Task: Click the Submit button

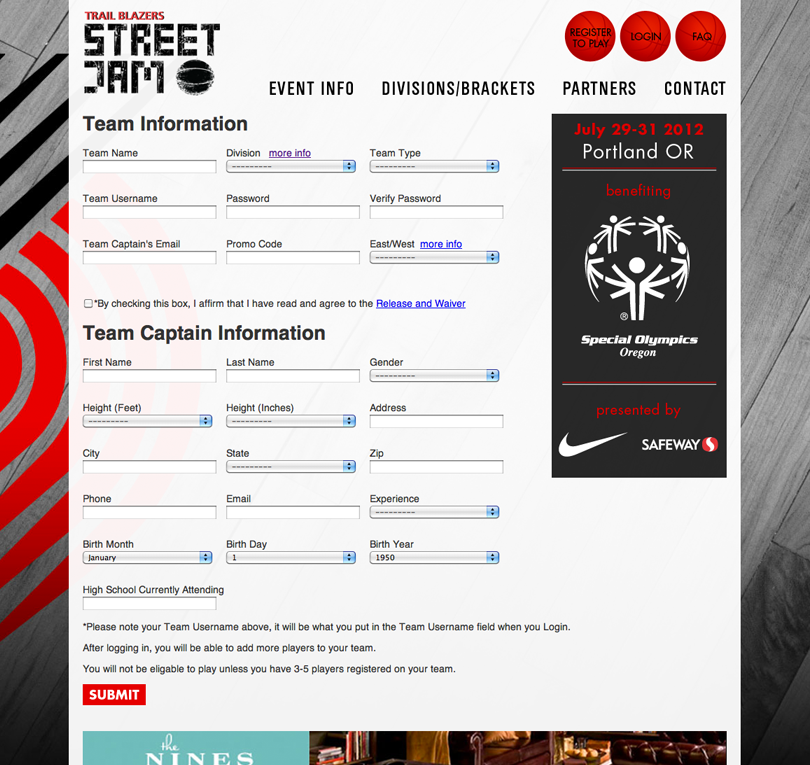Action: [114, 695]
